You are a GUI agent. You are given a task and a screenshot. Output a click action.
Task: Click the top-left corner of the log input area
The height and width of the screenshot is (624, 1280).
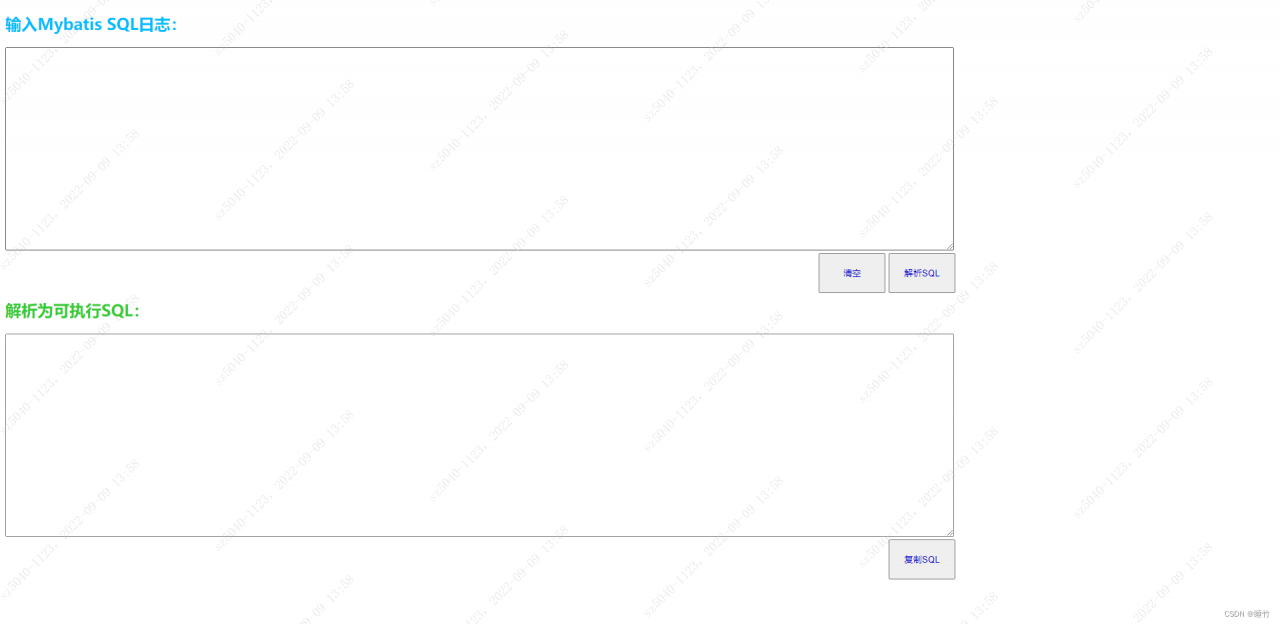[9, 51]
